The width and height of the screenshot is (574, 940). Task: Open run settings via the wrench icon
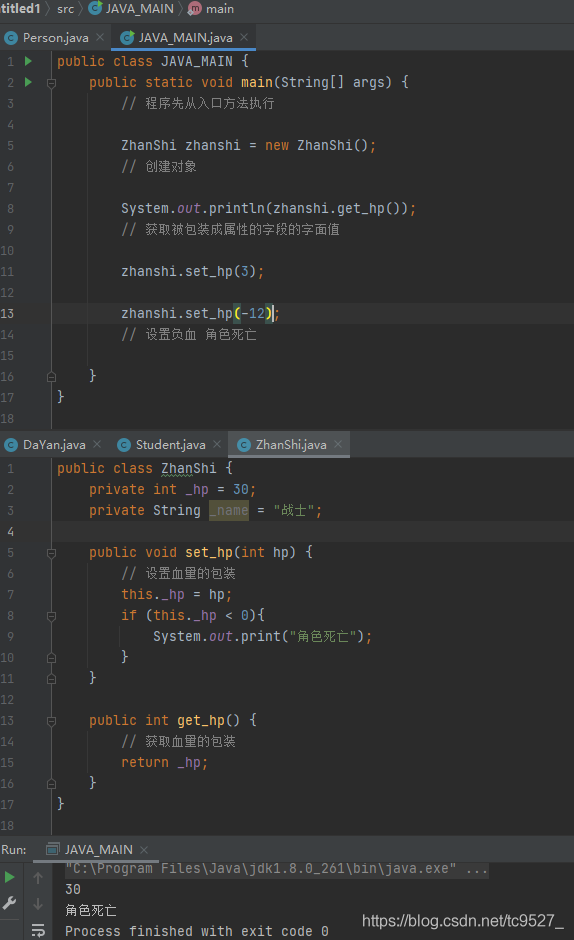(x=10, y=903)
